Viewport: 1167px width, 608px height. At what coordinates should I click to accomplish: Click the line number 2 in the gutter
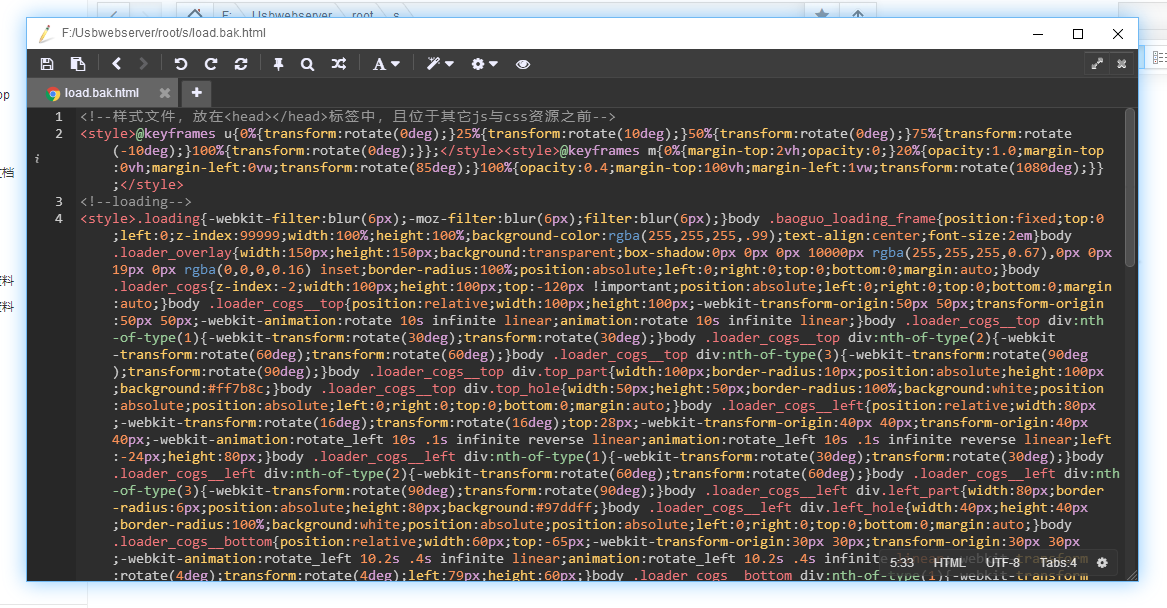pos(58,133)
